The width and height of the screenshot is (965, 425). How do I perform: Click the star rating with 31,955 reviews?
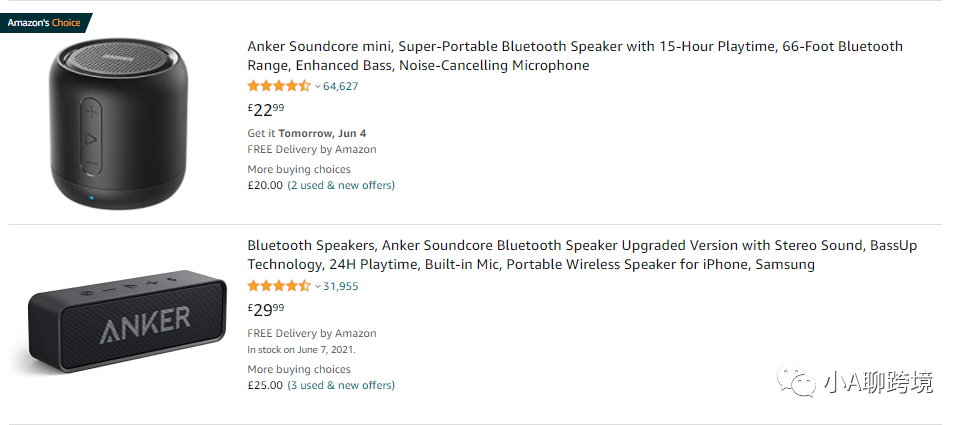click(x=279, y=286)
